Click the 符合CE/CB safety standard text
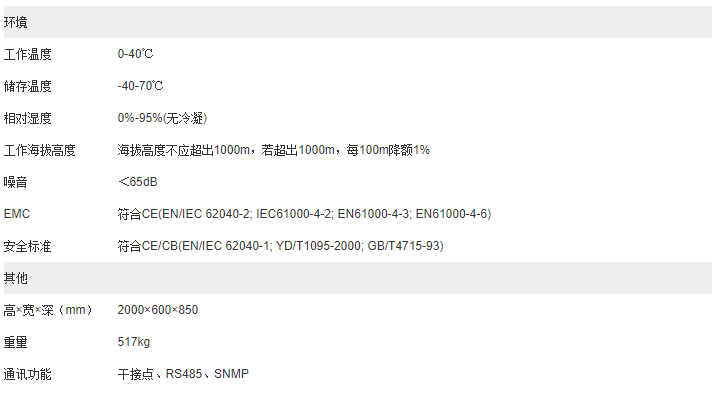 280,246
